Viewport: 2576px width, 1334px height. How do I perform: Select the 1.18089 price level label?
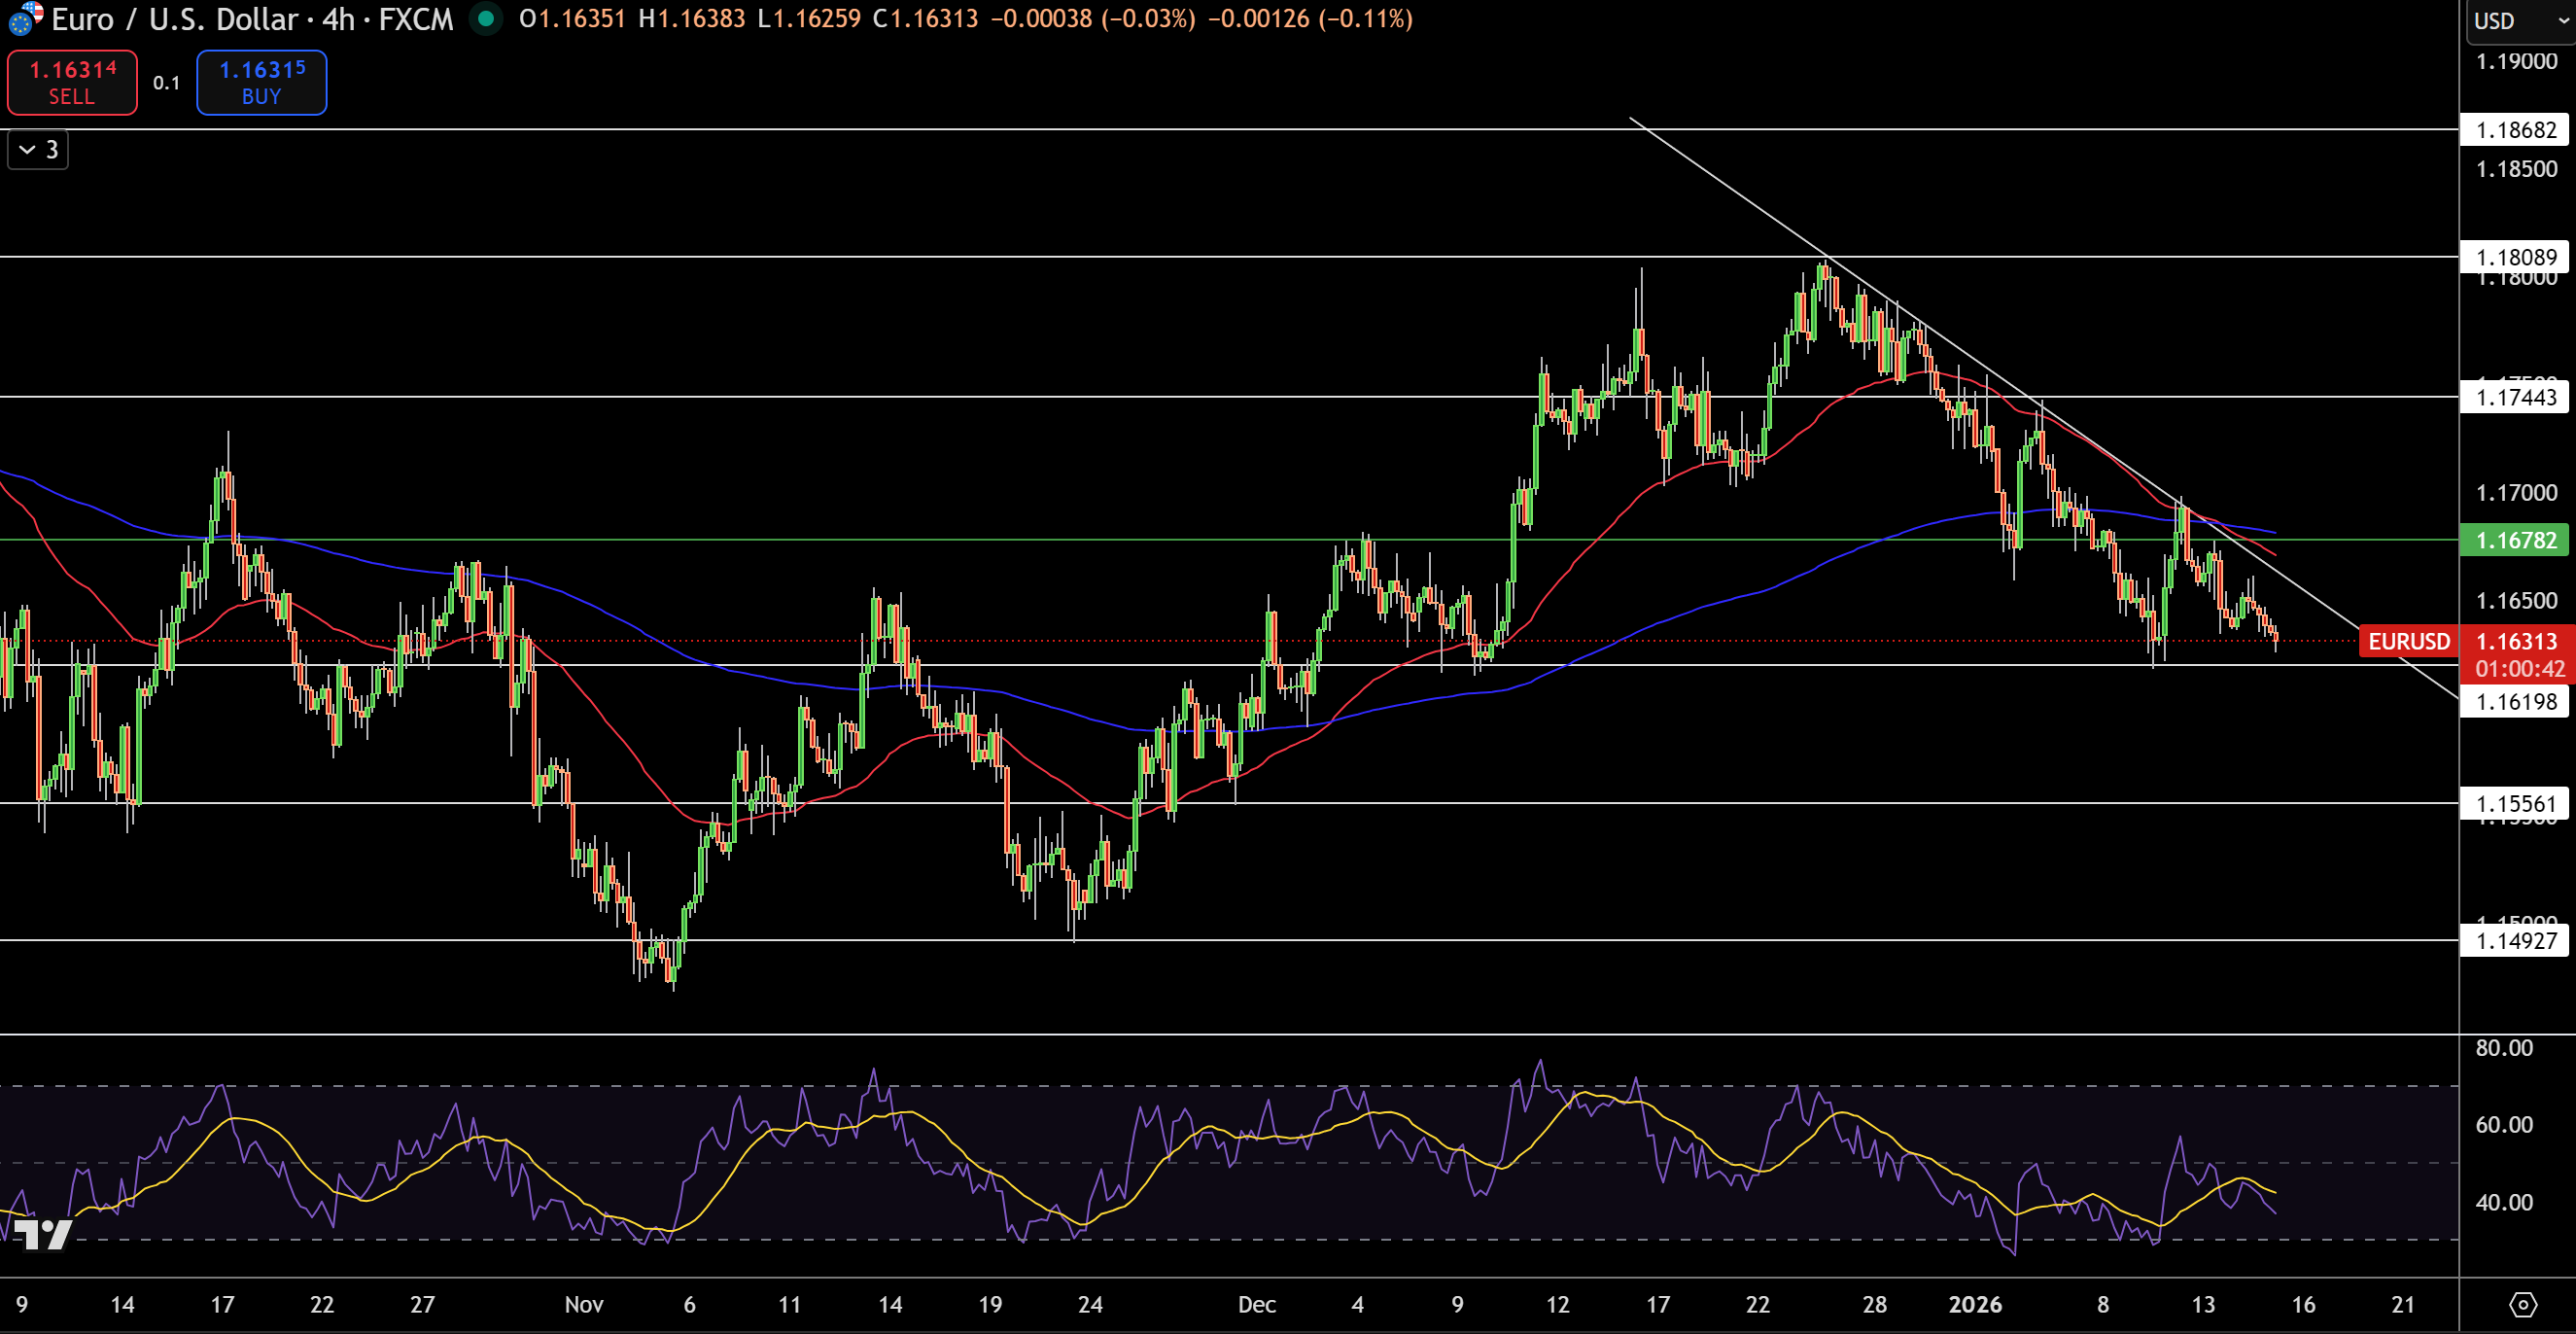(2515, 257)
